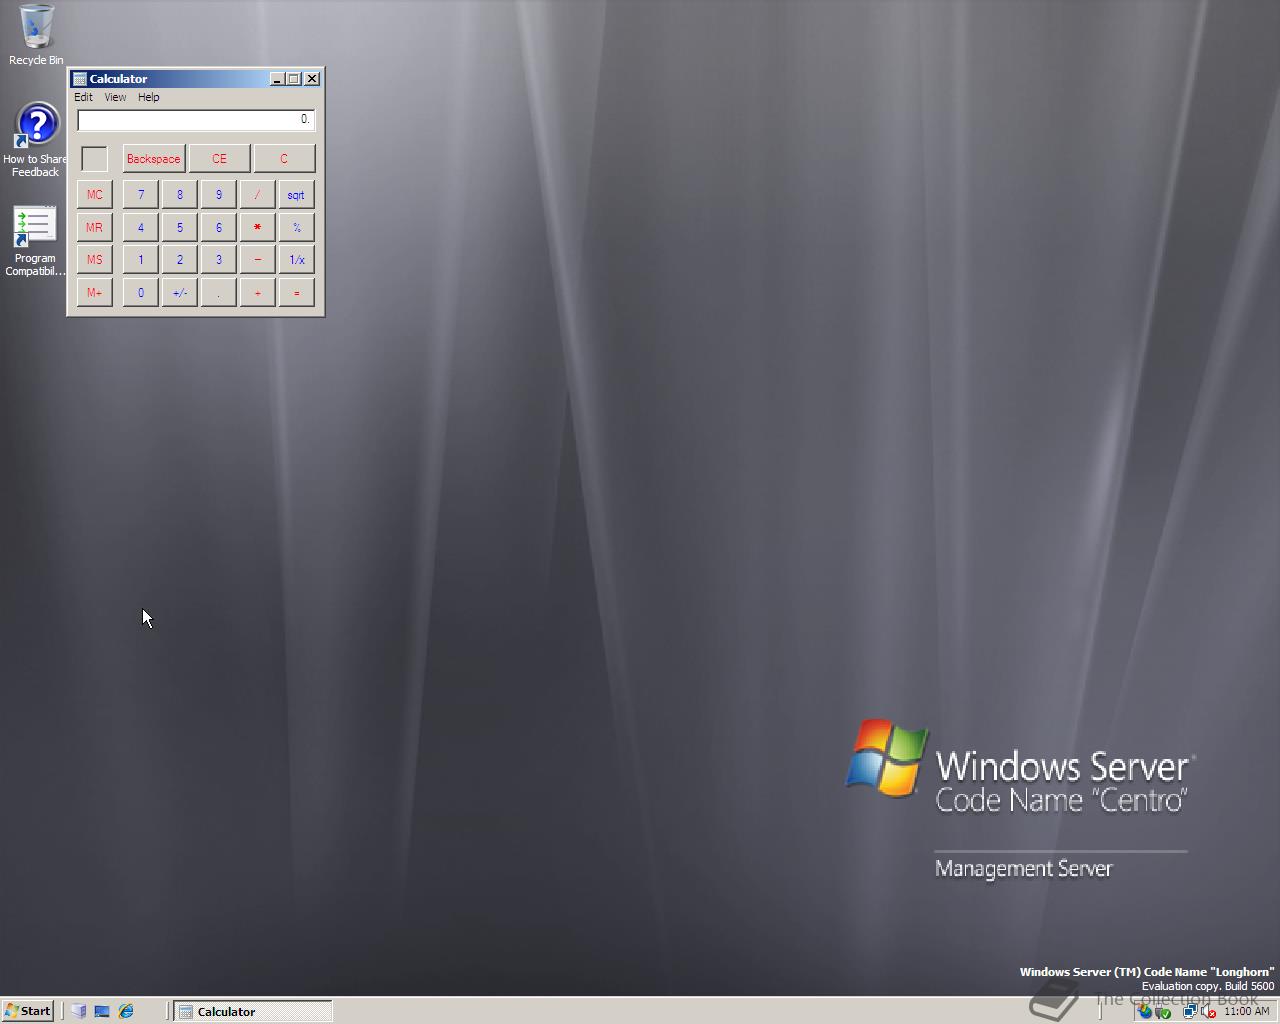Click calculator digit 4 button
The image size is (1280, 1024).
(x=141, y=227)
